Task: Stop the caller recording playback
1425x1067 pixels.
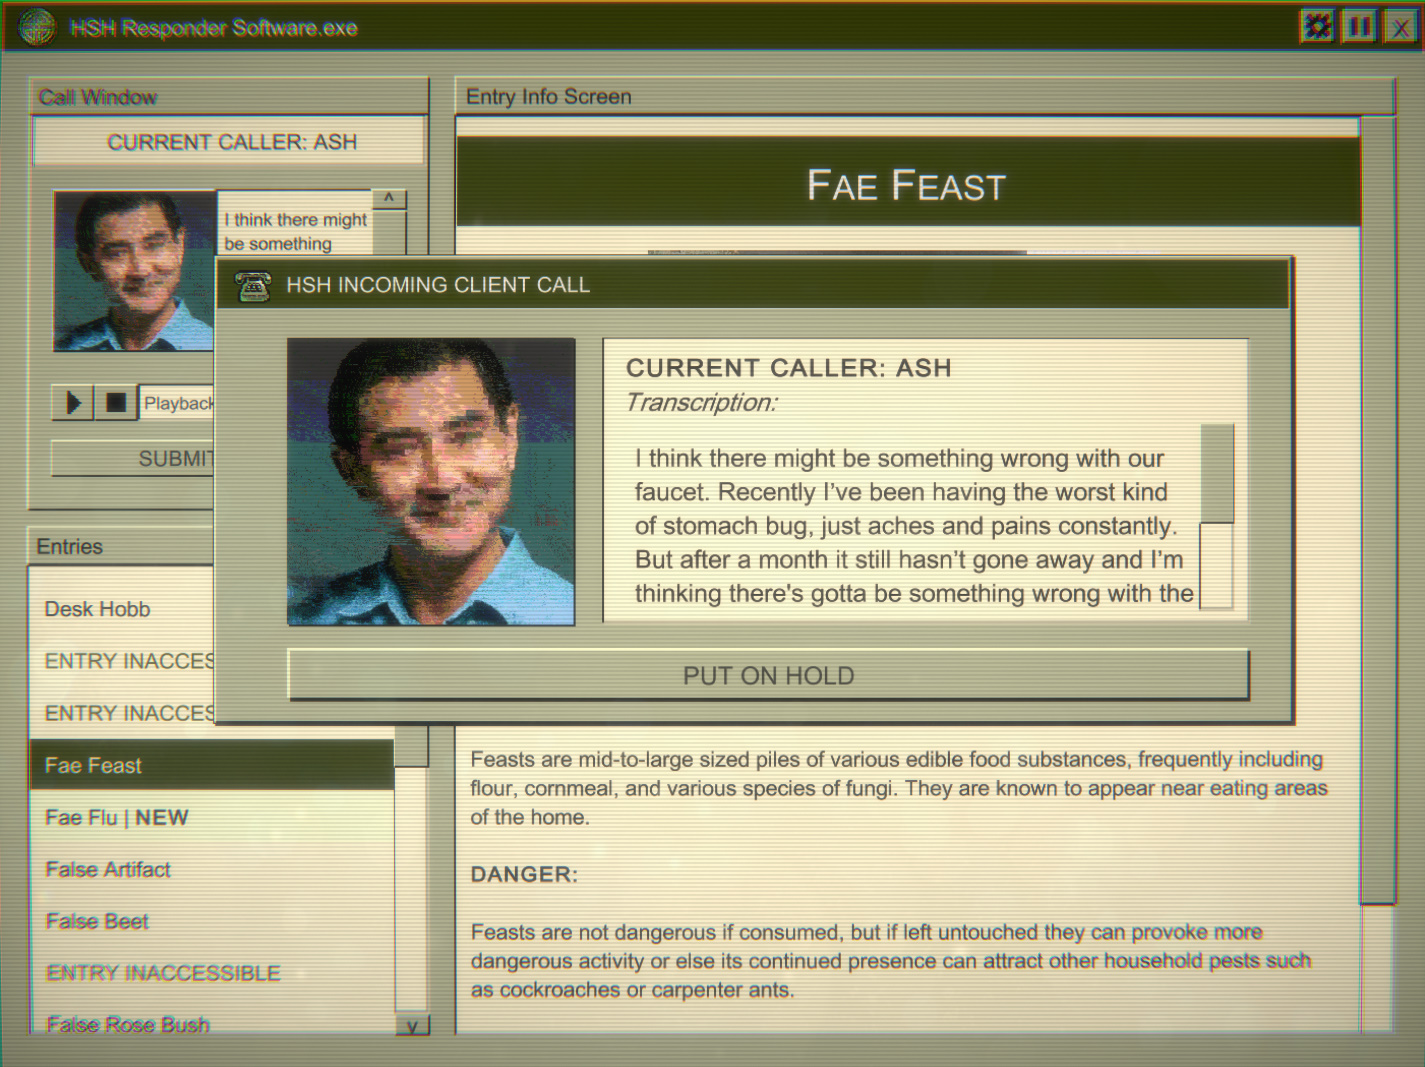Action: click(x=116, y=403)
